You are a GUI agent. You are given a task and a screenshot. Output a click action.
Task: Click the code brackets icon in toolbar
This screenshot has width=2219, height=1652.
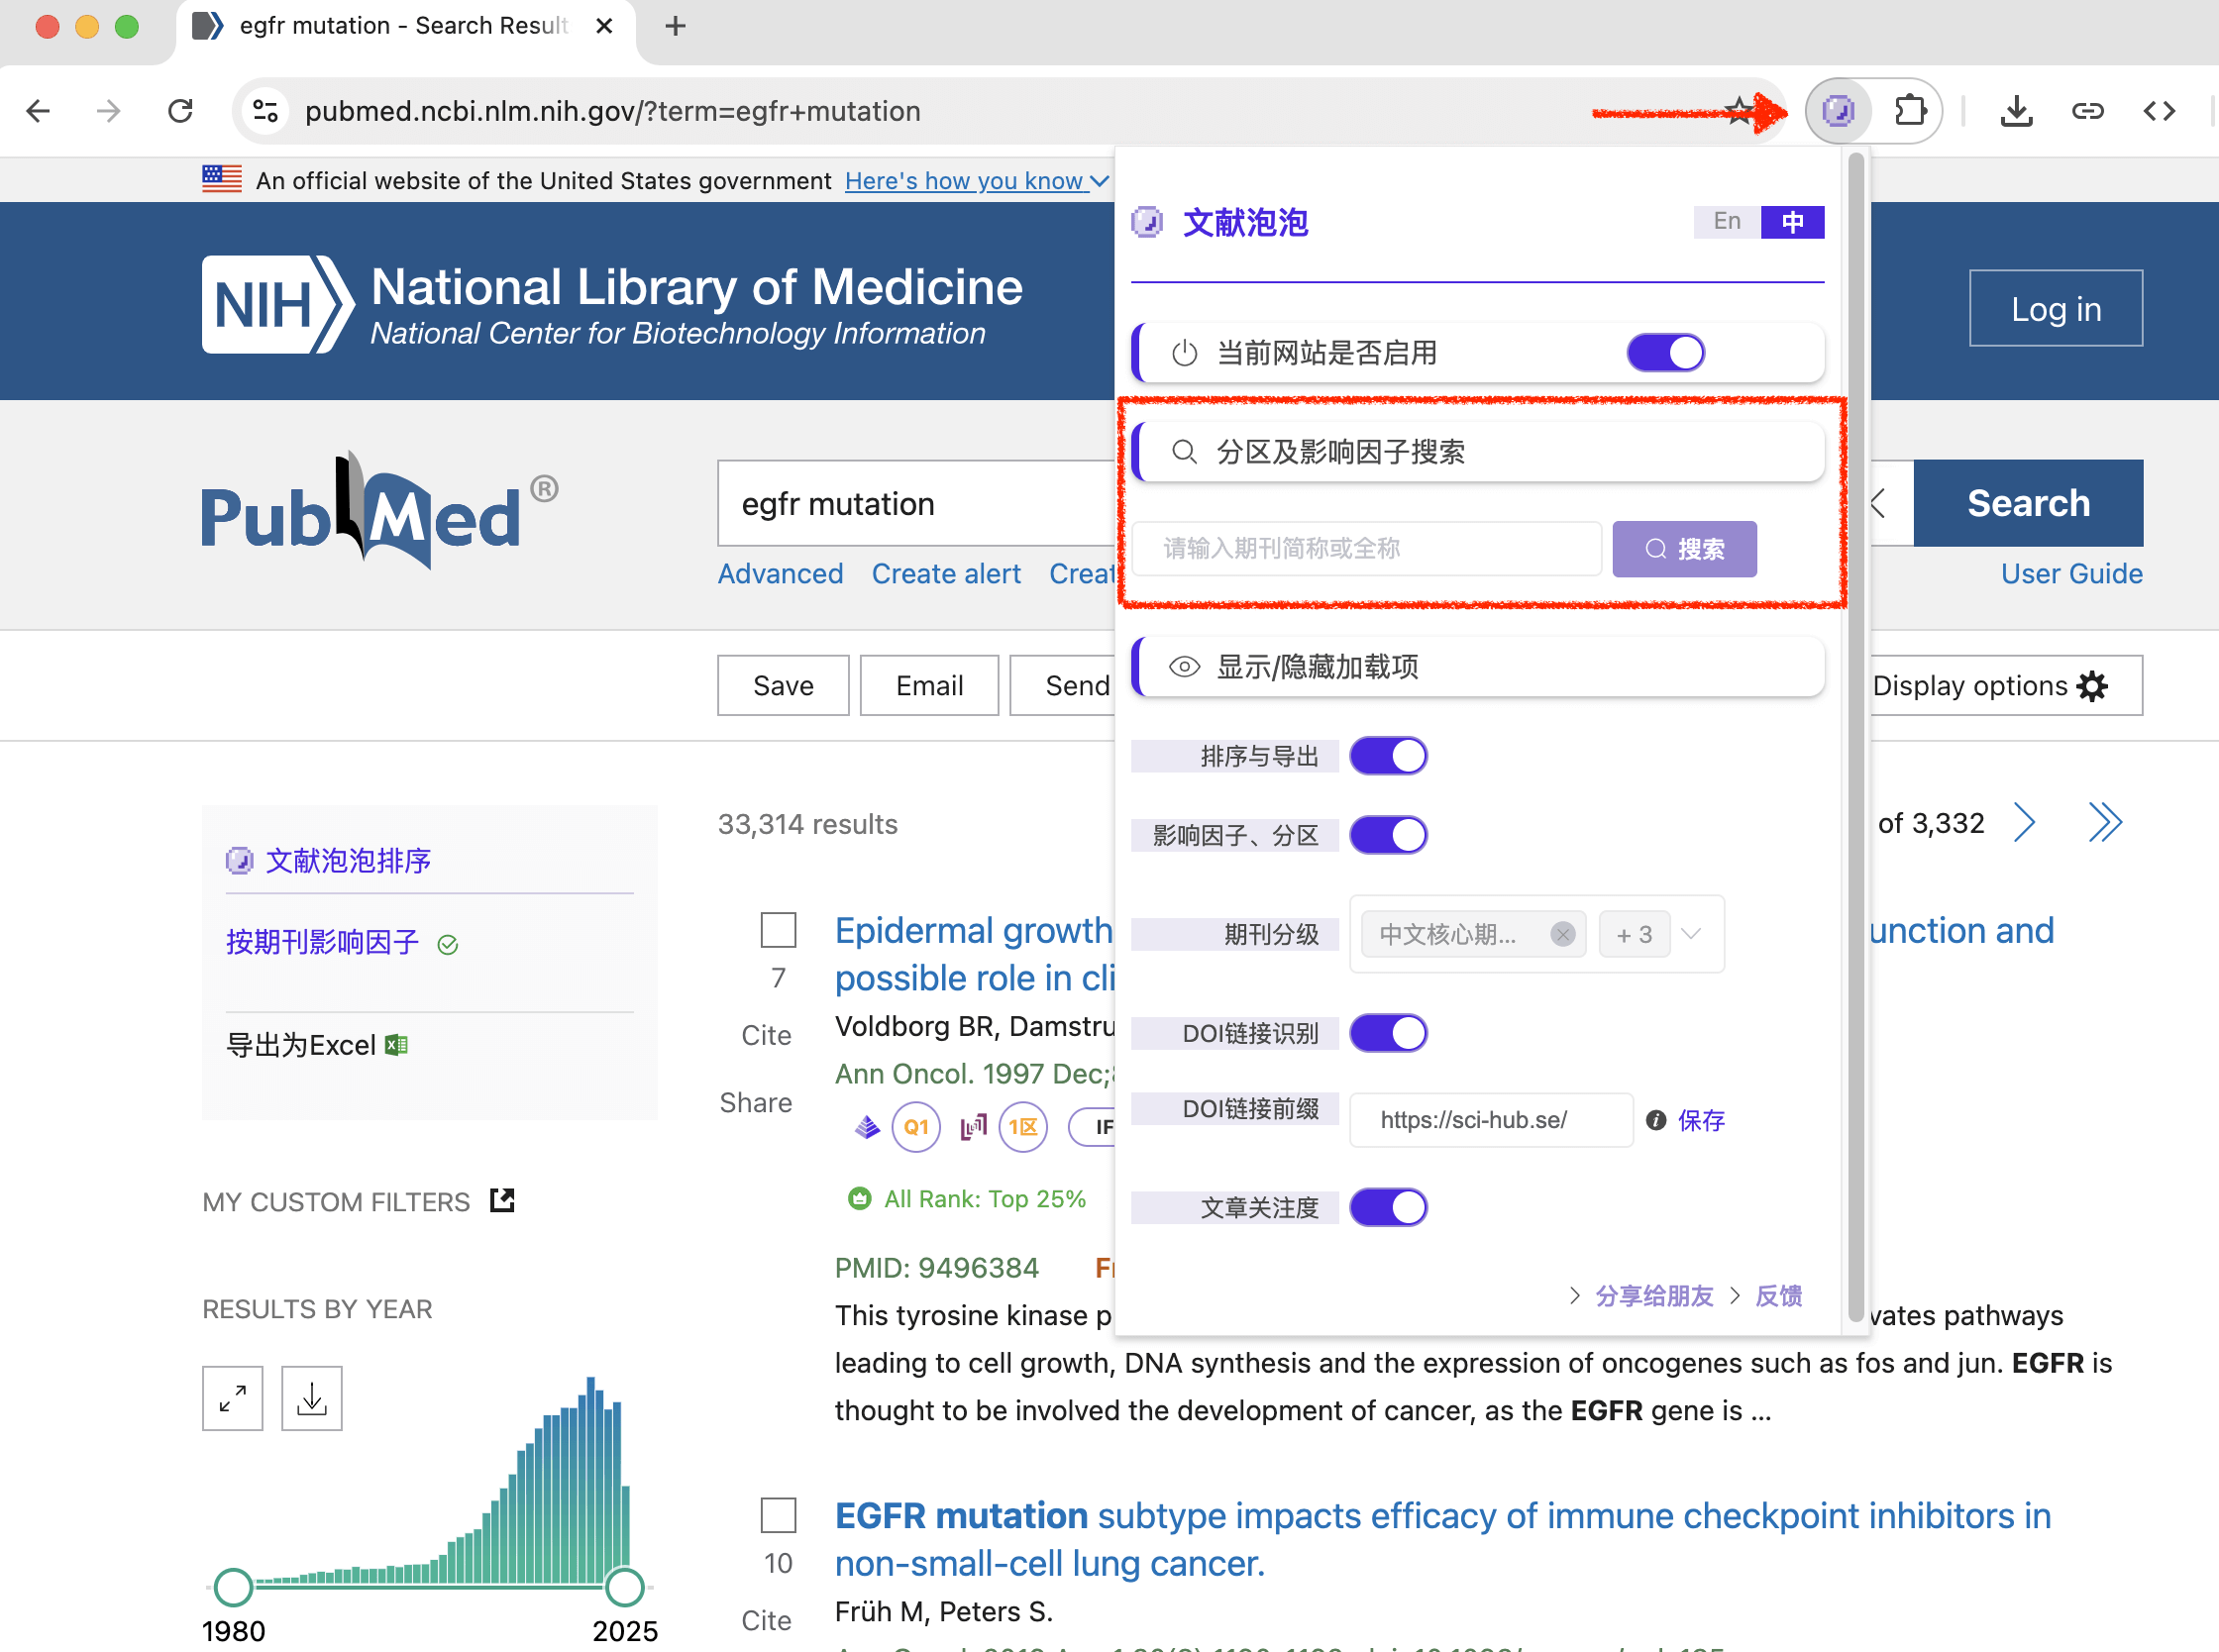click(2159, 111)
